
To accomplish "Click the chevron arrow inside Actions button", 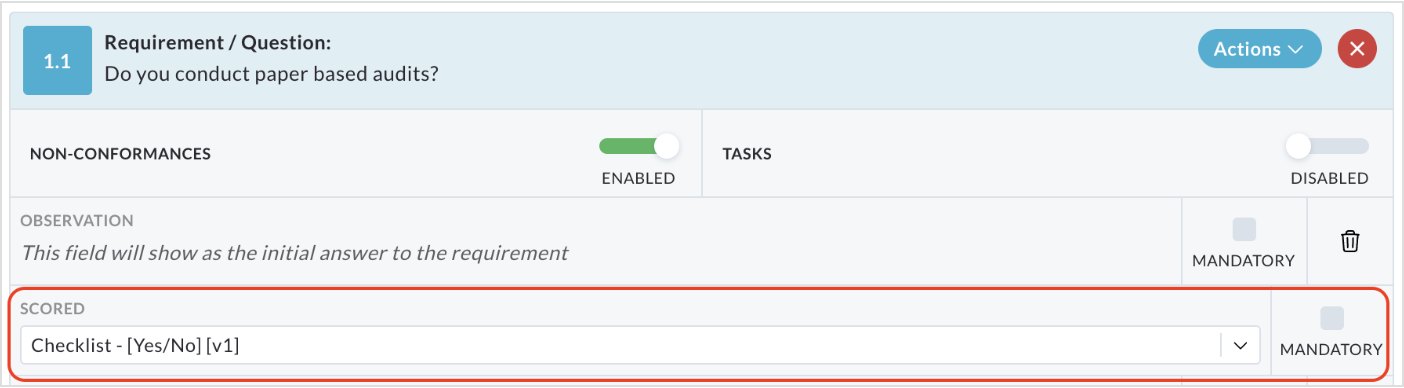I will coord(1296,49).
